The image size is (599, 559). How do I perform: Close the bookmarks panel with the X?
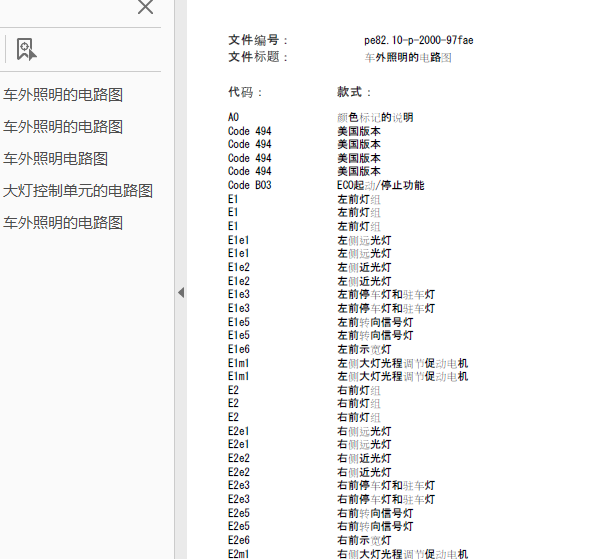tap(145, 6)
